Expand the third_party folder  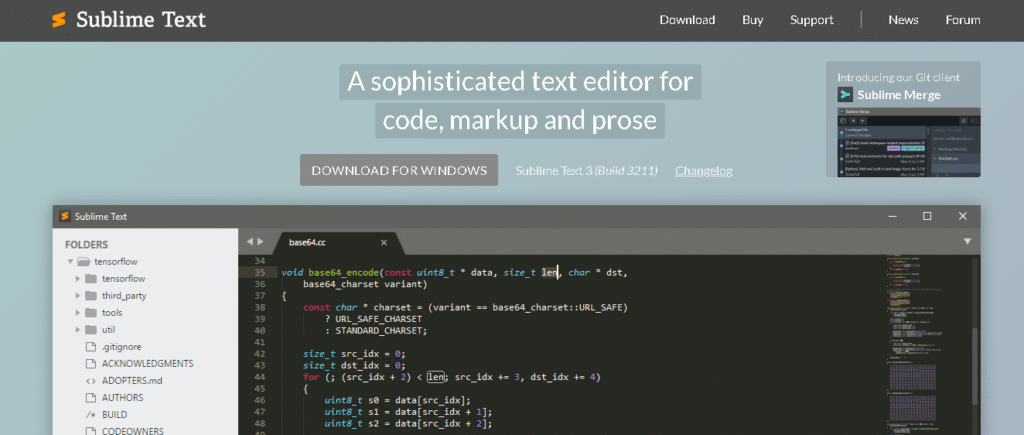(x=78, y=296)
